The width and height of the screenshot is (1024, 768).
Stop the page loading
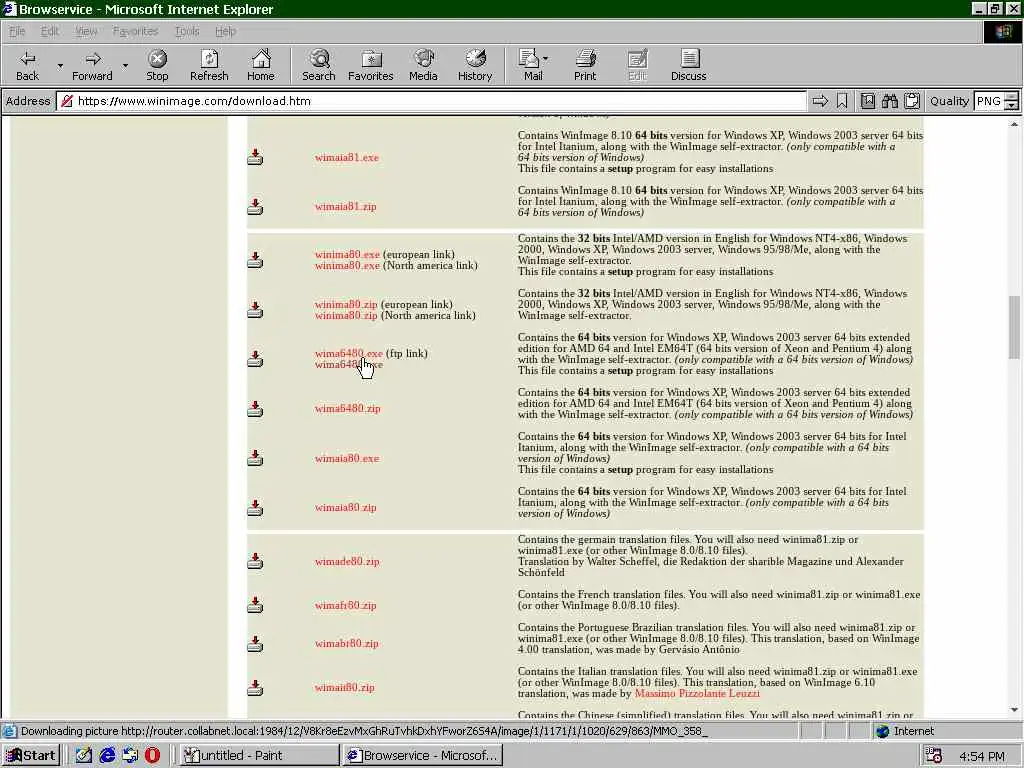pos(157,65)
